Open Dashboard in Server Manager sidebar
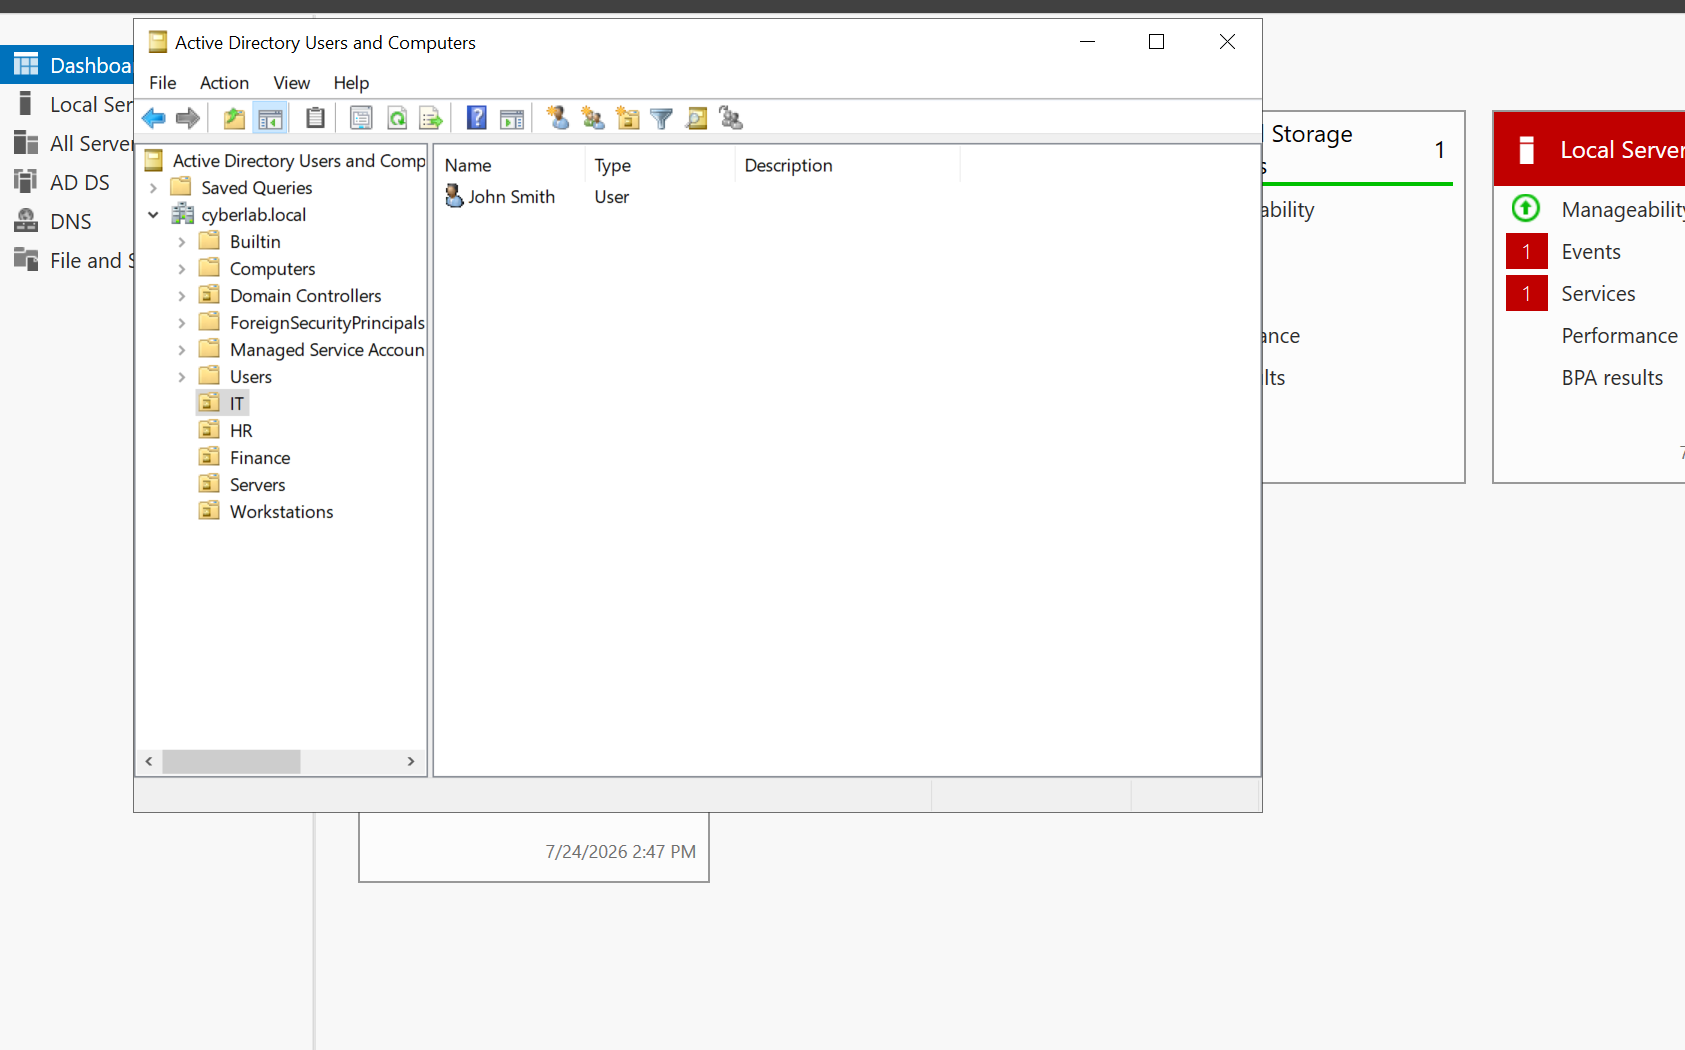The image size is (1685, 1050). pyautogui.click(x=67, y=66)
